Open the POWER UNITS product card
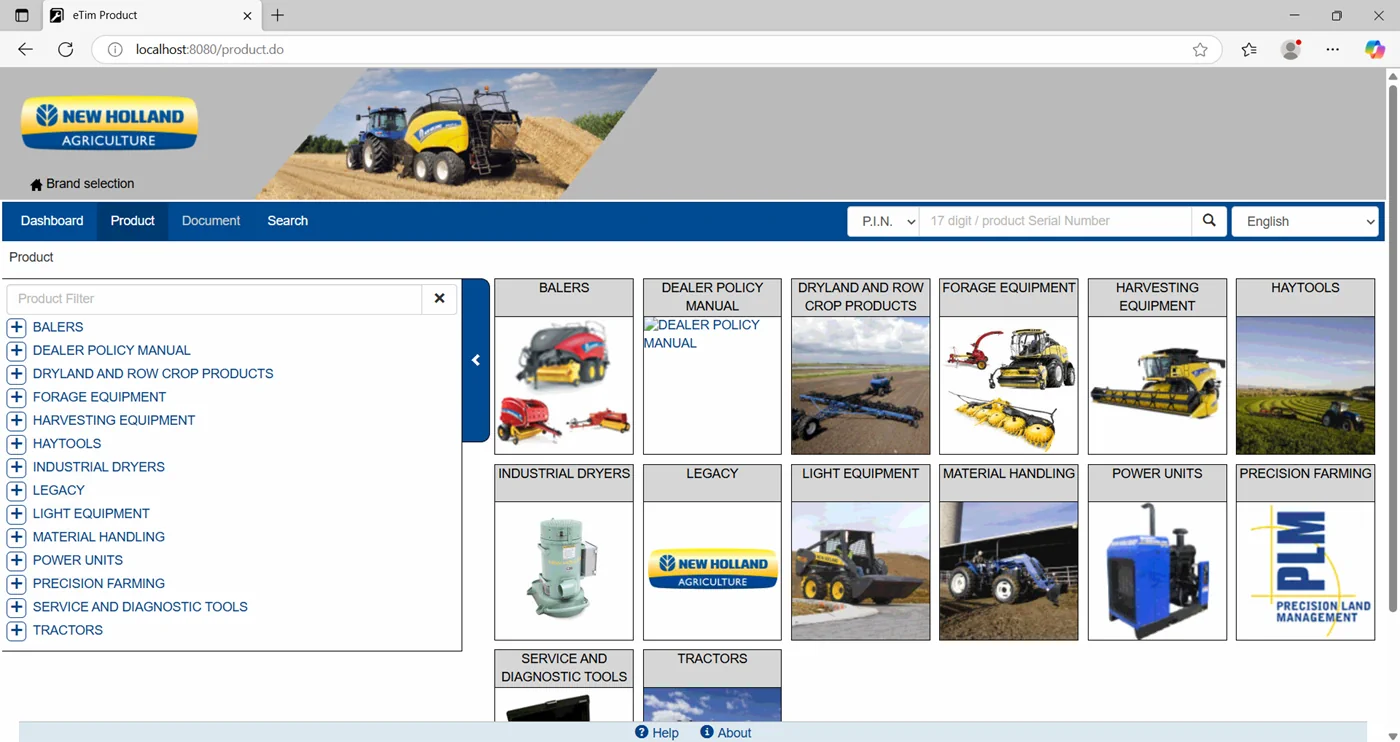Image resolution: width=1400 pixels, height=742 pixels. [1157, 552]
